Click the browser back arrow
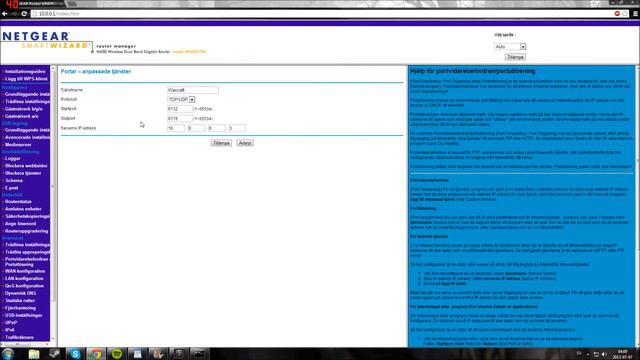Viewport: 640px width, 360px height. 4,13
